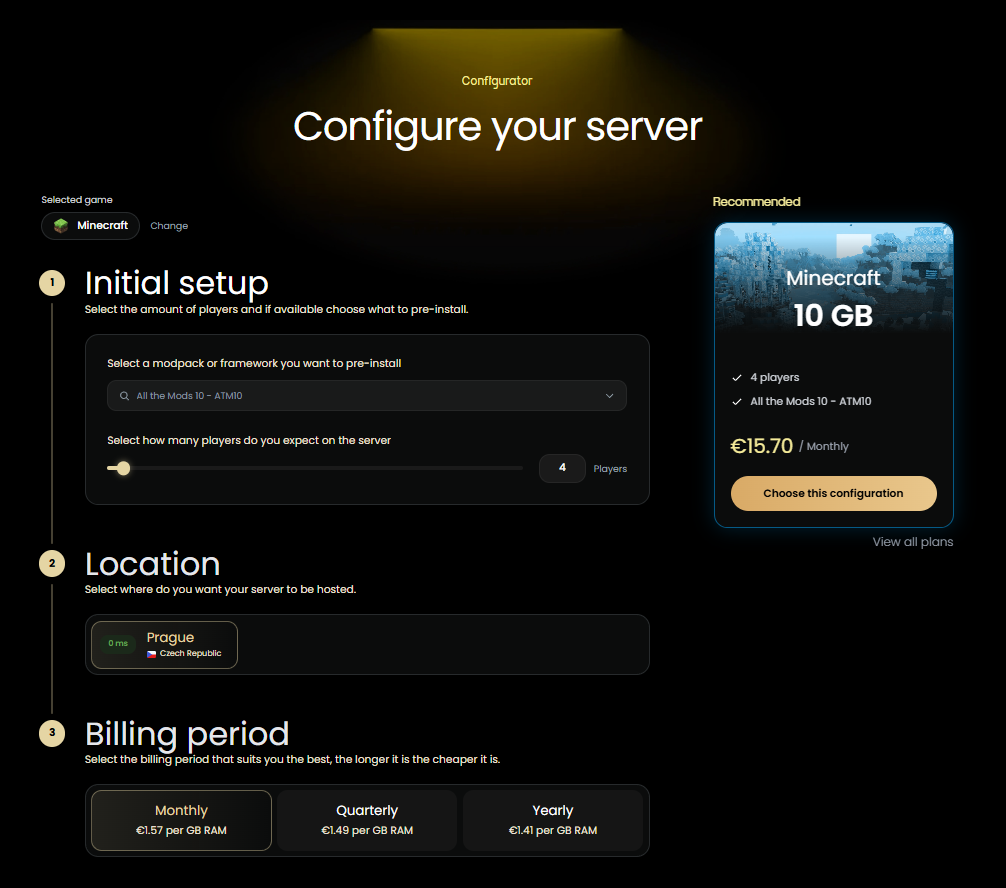The image size is (1006, 888).
Task: Click the Recommended heading
Action: point(756,201)
